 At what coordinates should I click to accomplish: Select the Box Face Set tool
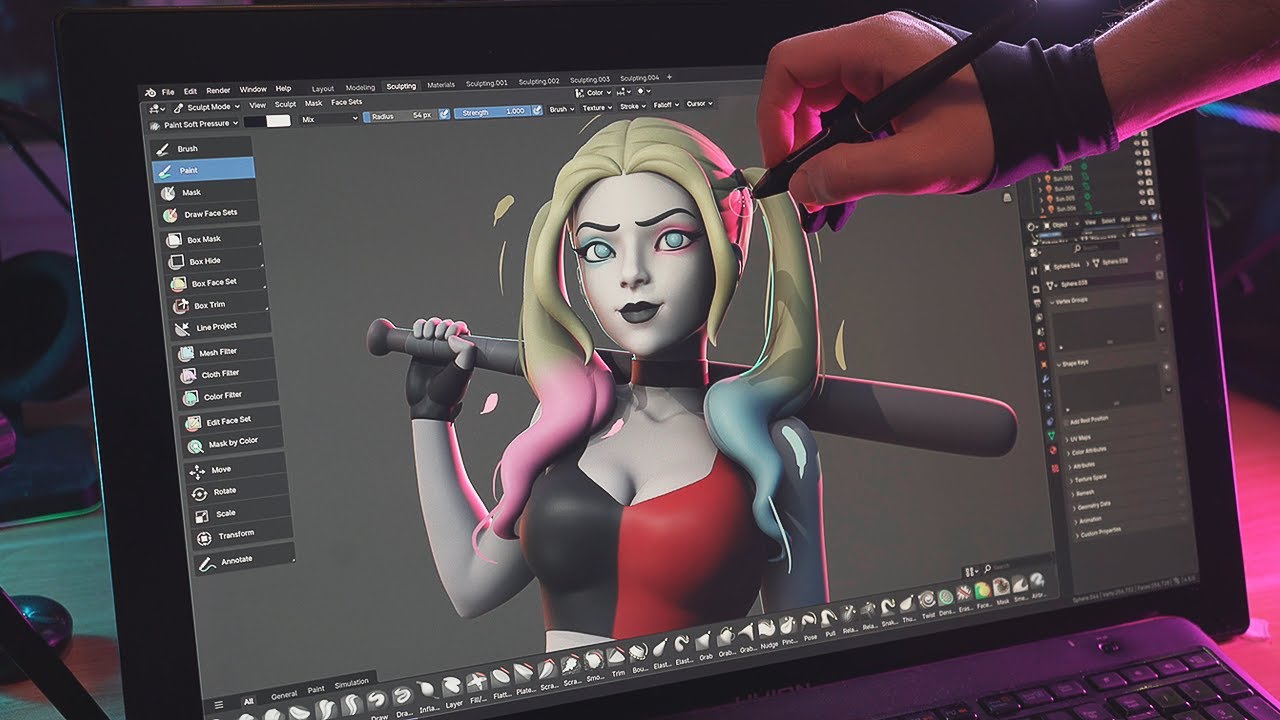[215, 283]
